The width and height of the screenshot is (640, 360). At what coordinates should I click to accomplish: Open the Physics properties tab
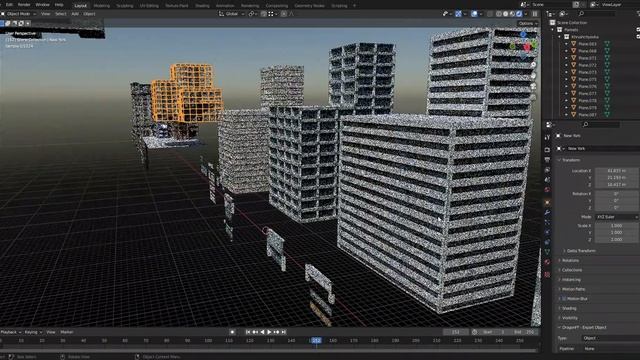[547, 232]
